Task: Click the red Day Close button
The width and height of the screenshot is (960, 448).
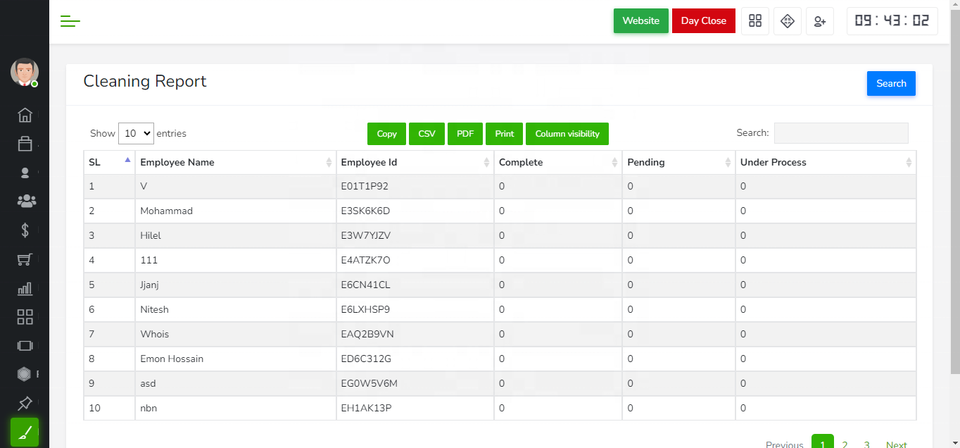Action: coord(703,21)
